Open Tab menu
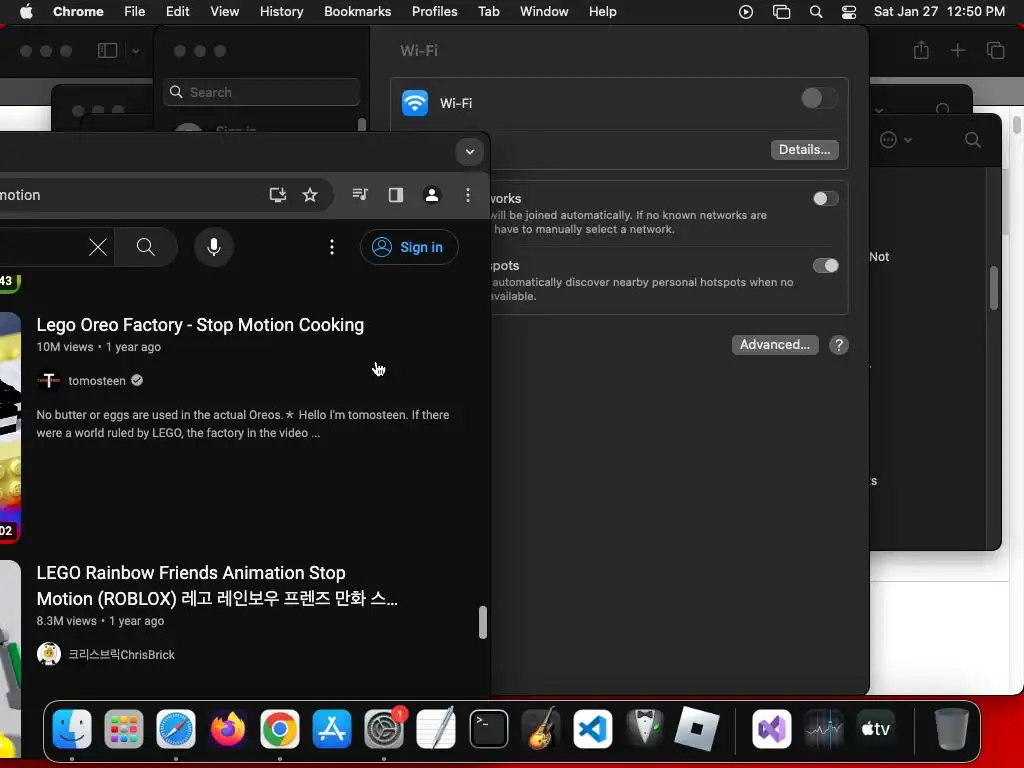Screen dimensions: 1024x768 pos(488,11)
